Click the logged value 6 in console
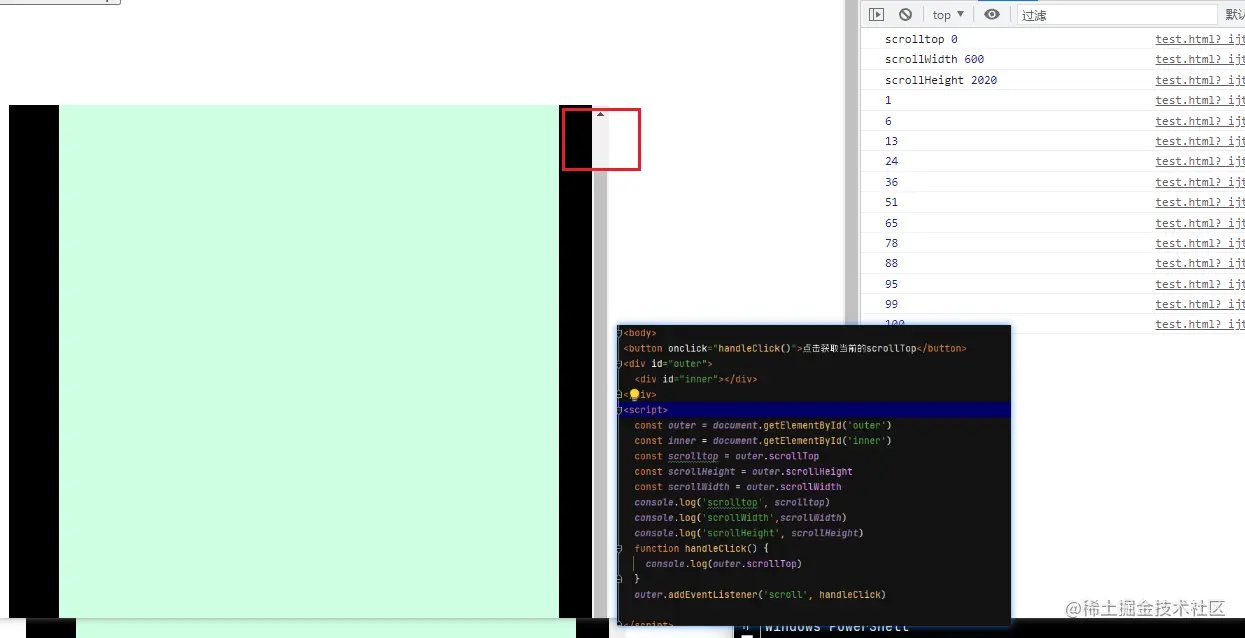 (888, 121)
